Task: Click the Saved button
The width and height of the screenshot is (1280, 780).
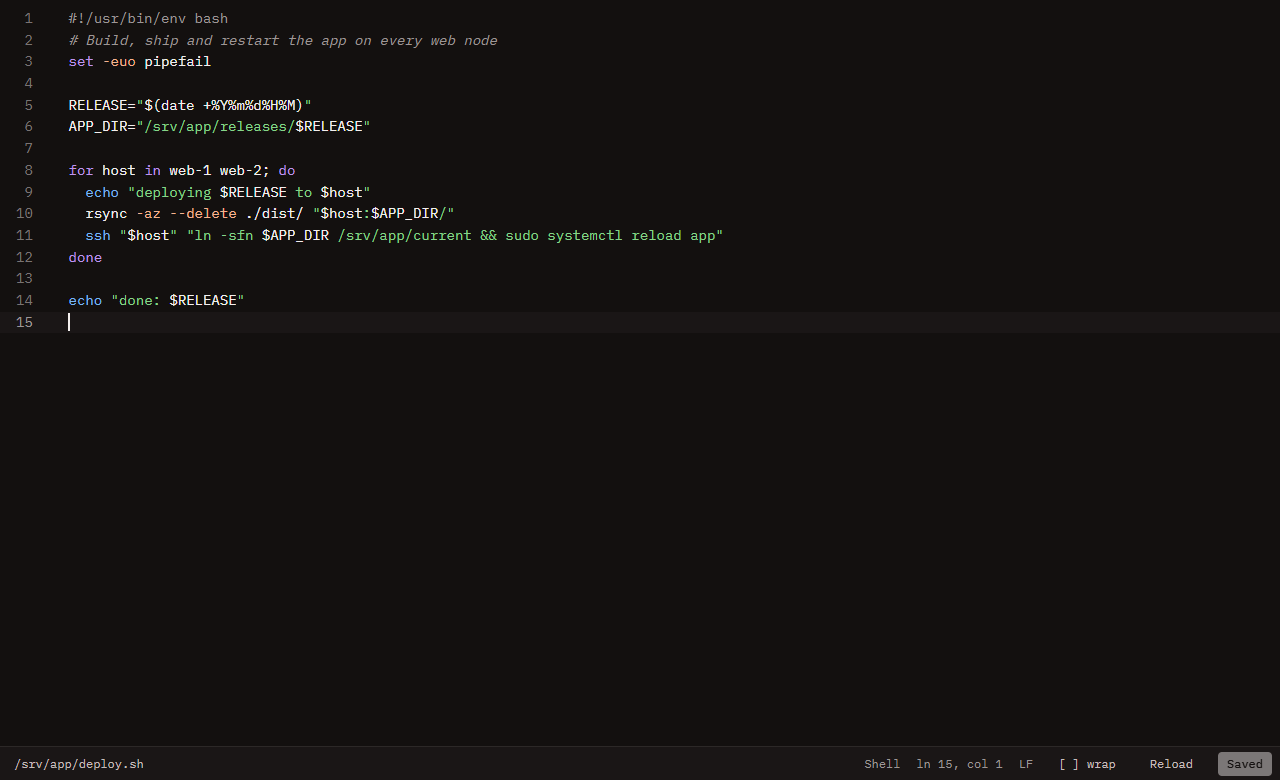Action: (x=1245, y=764)
